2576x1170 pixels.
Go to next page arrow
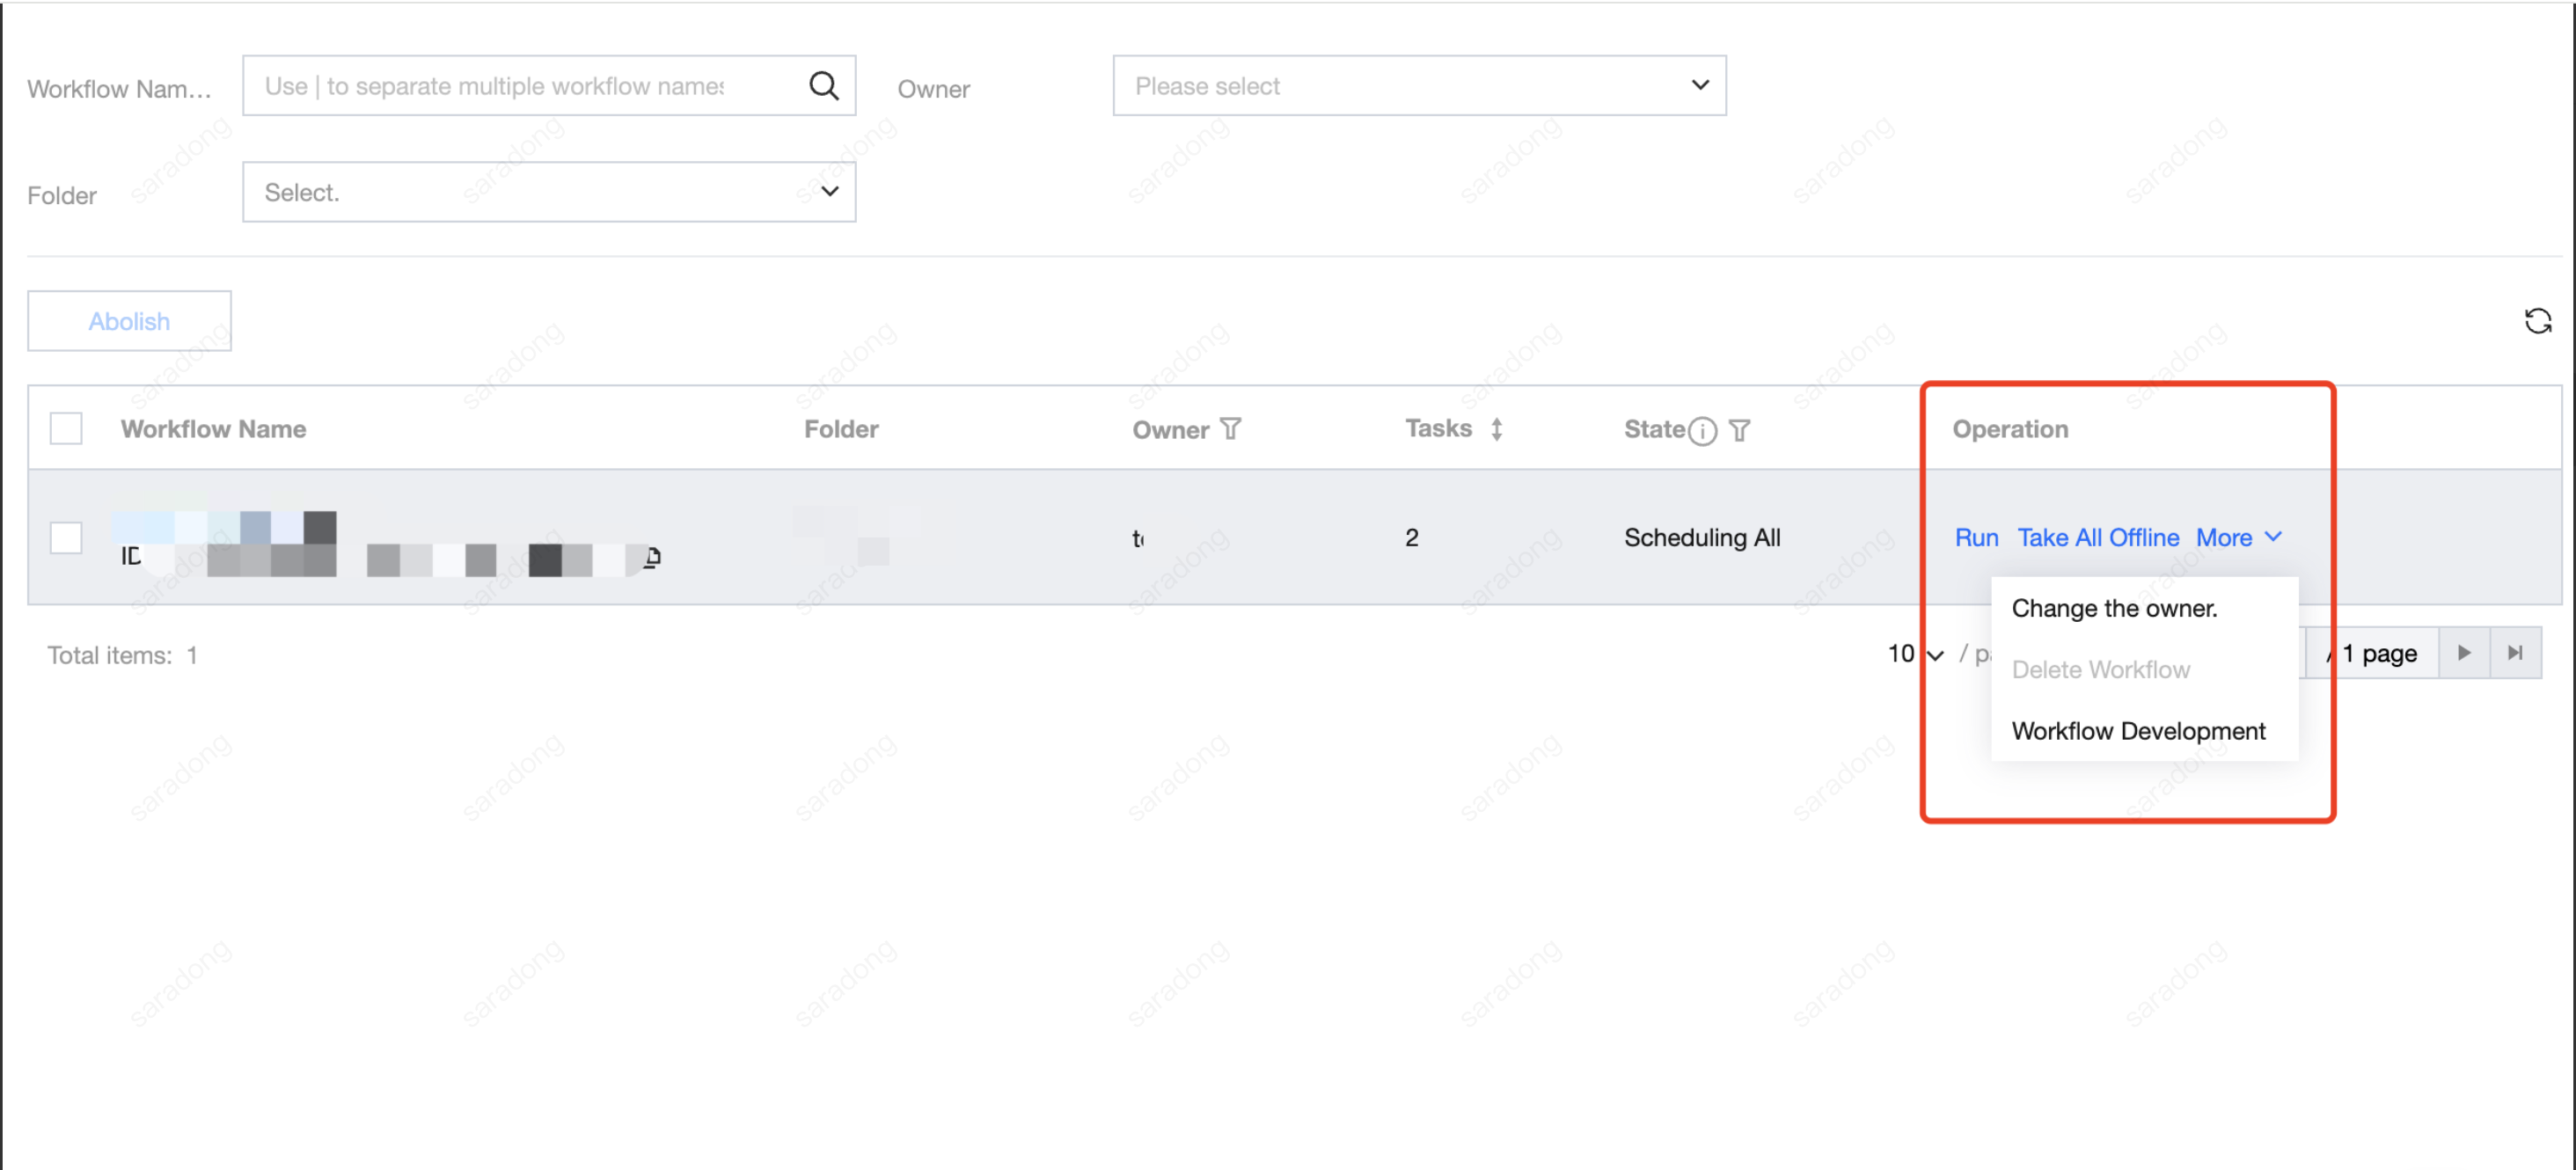(x=2464, y=653)
